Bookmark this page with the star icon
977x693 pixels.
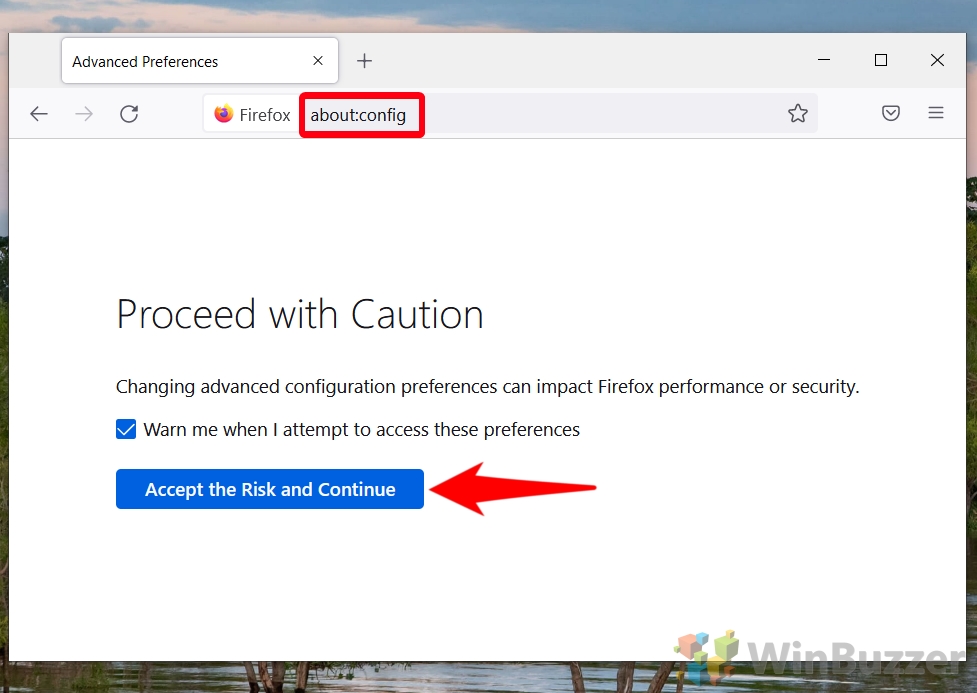[x=798, y=113]
